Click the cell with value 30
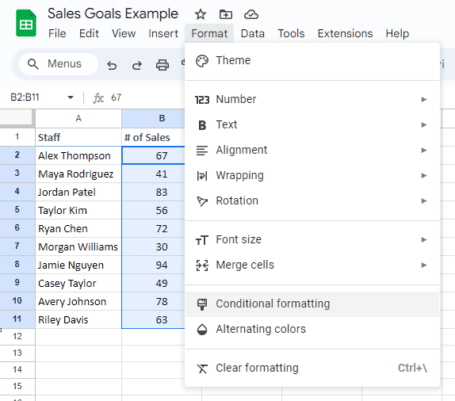 [153, 247]
